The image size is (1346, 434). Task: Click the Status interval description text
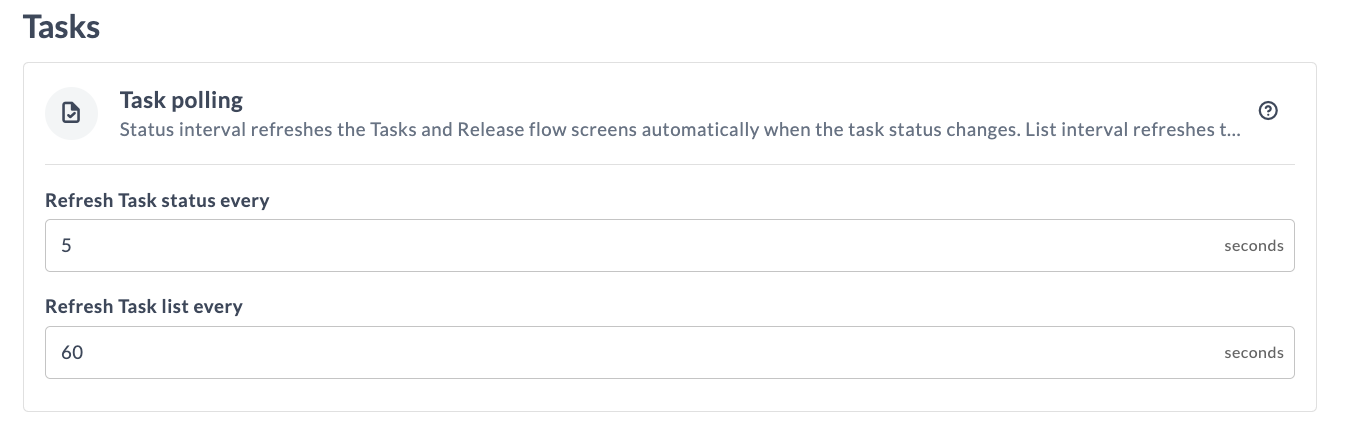[x=680, y=129]
